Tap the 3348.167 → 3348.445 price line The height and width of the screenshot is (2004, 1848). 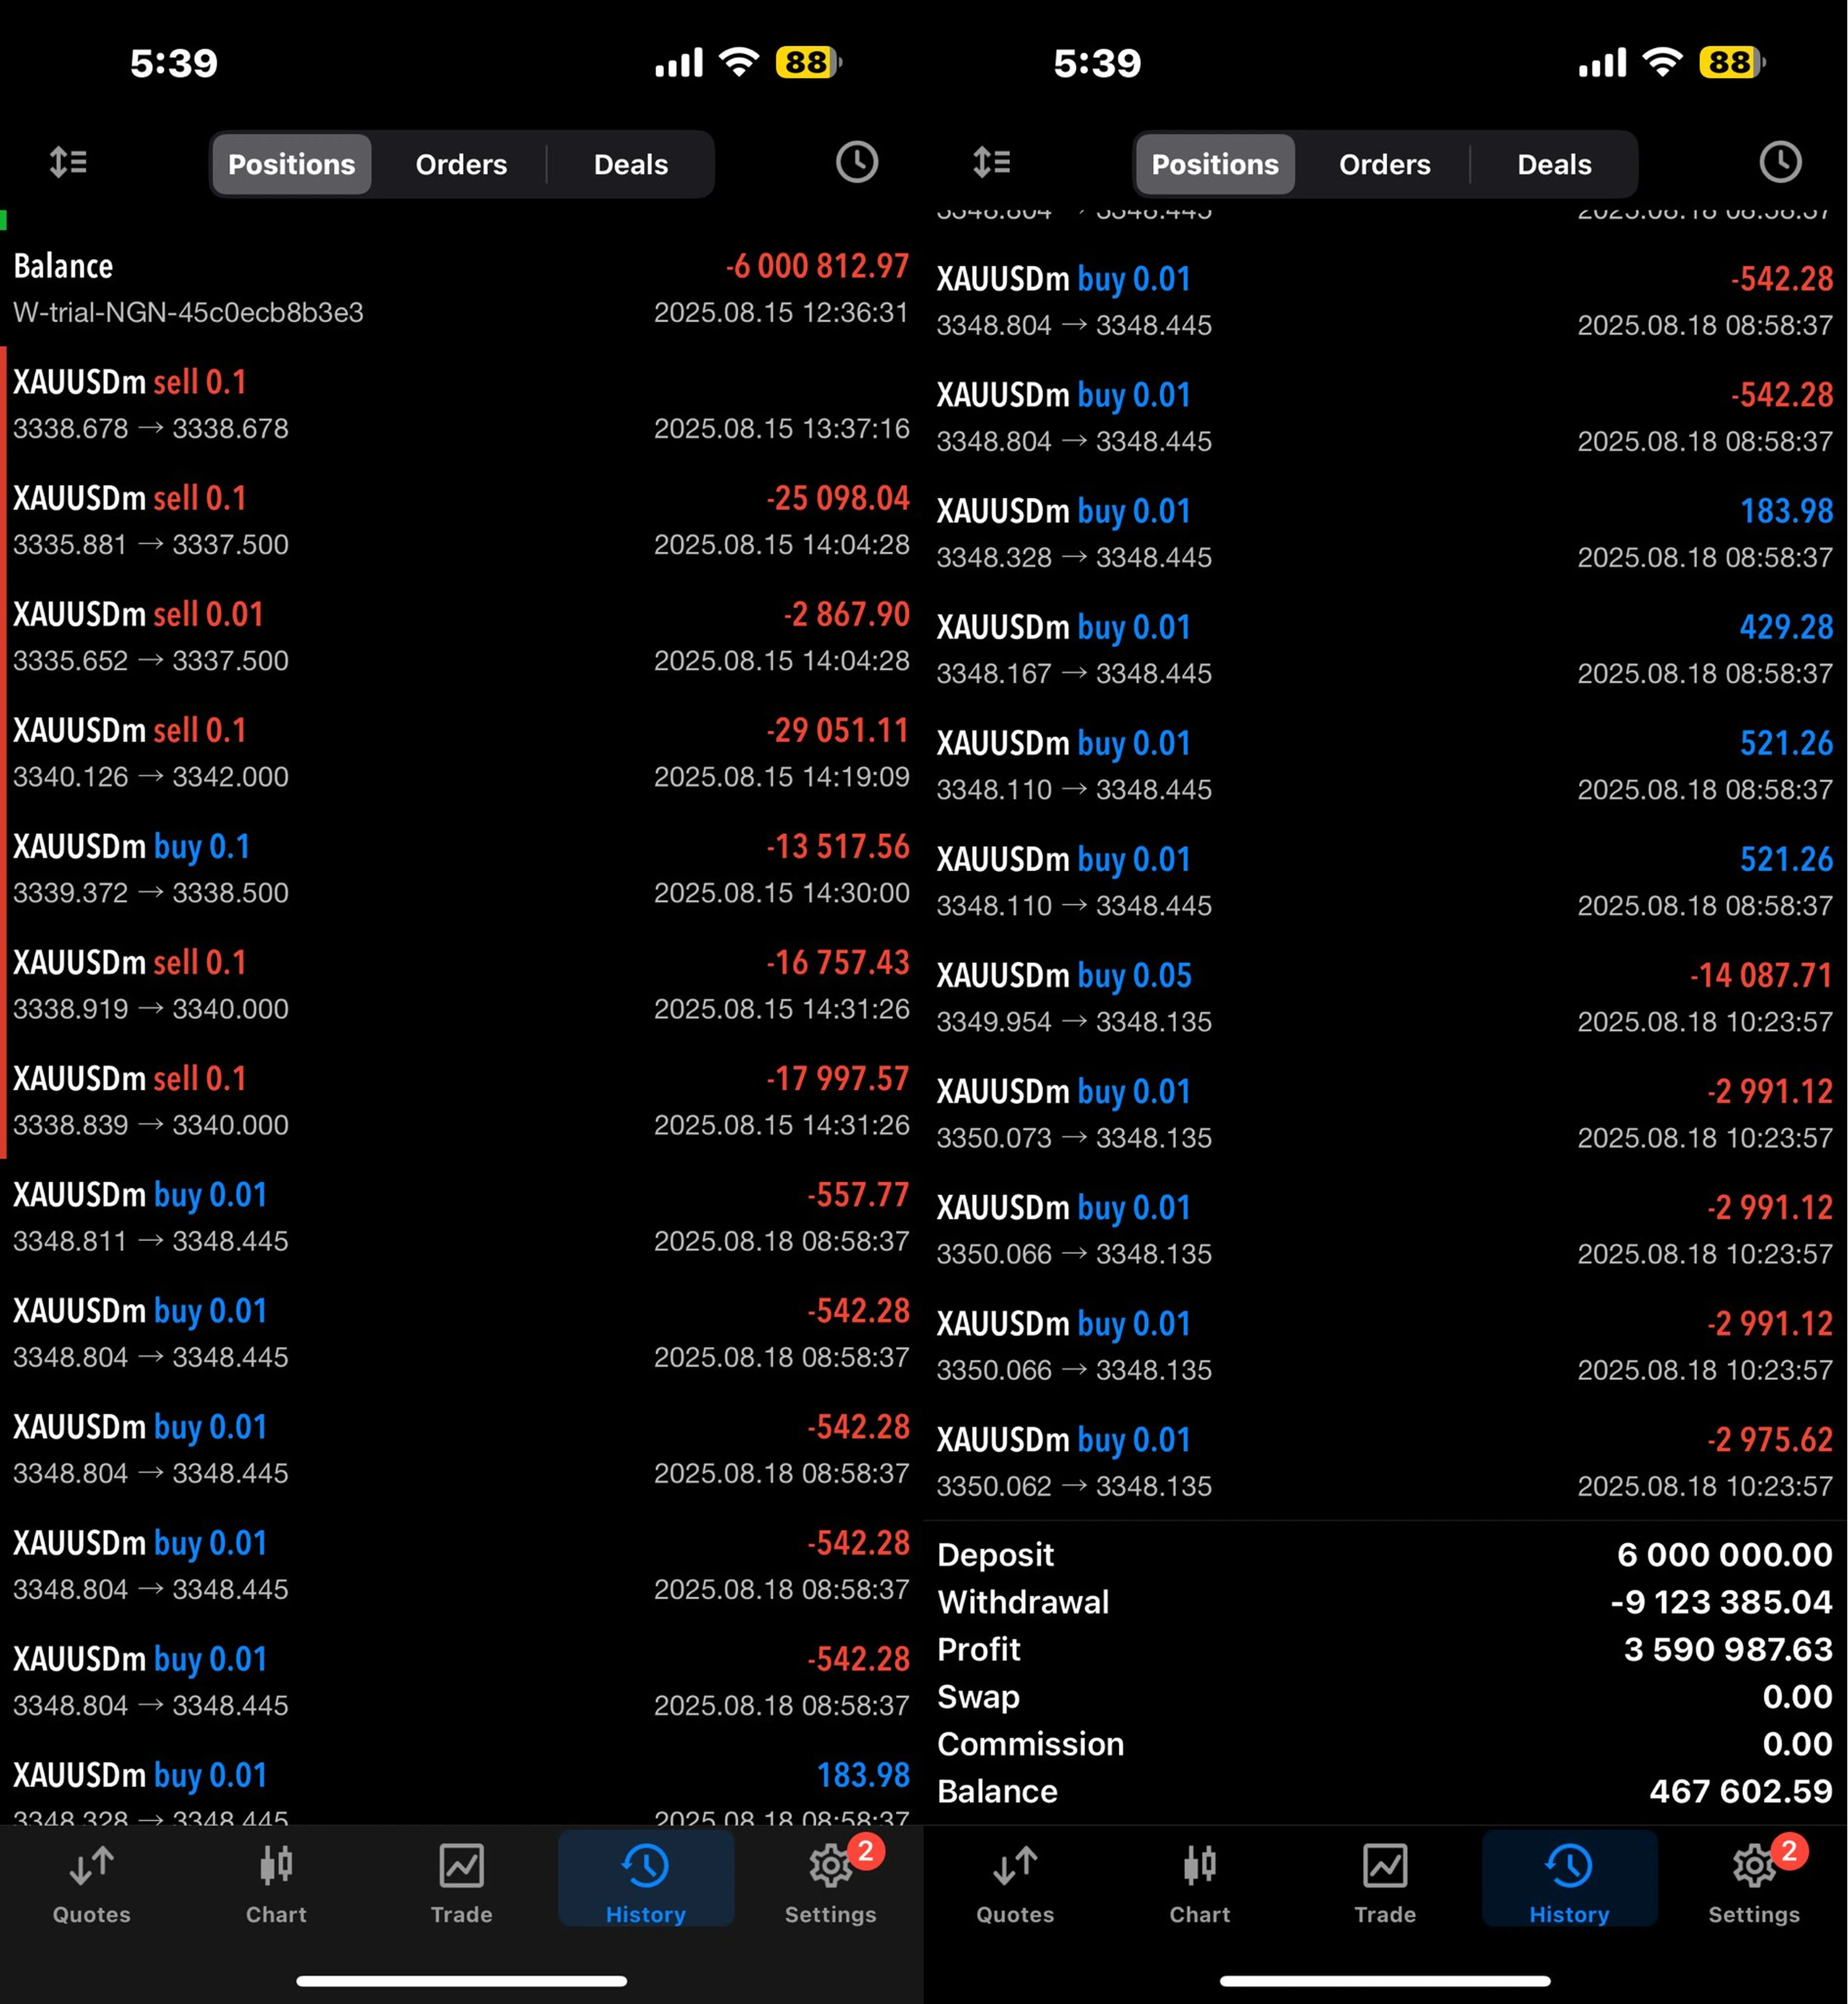pyautogui.click(x=1074, y=674)
